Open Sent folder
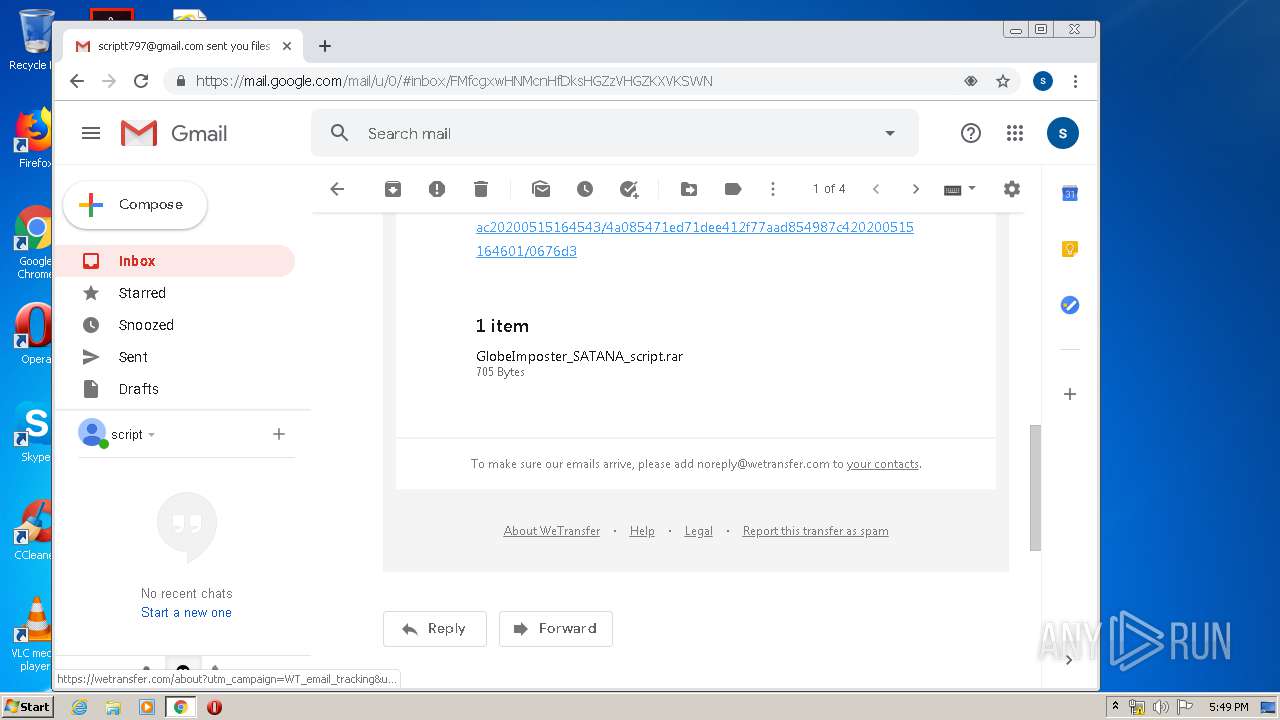 point(174,357)
